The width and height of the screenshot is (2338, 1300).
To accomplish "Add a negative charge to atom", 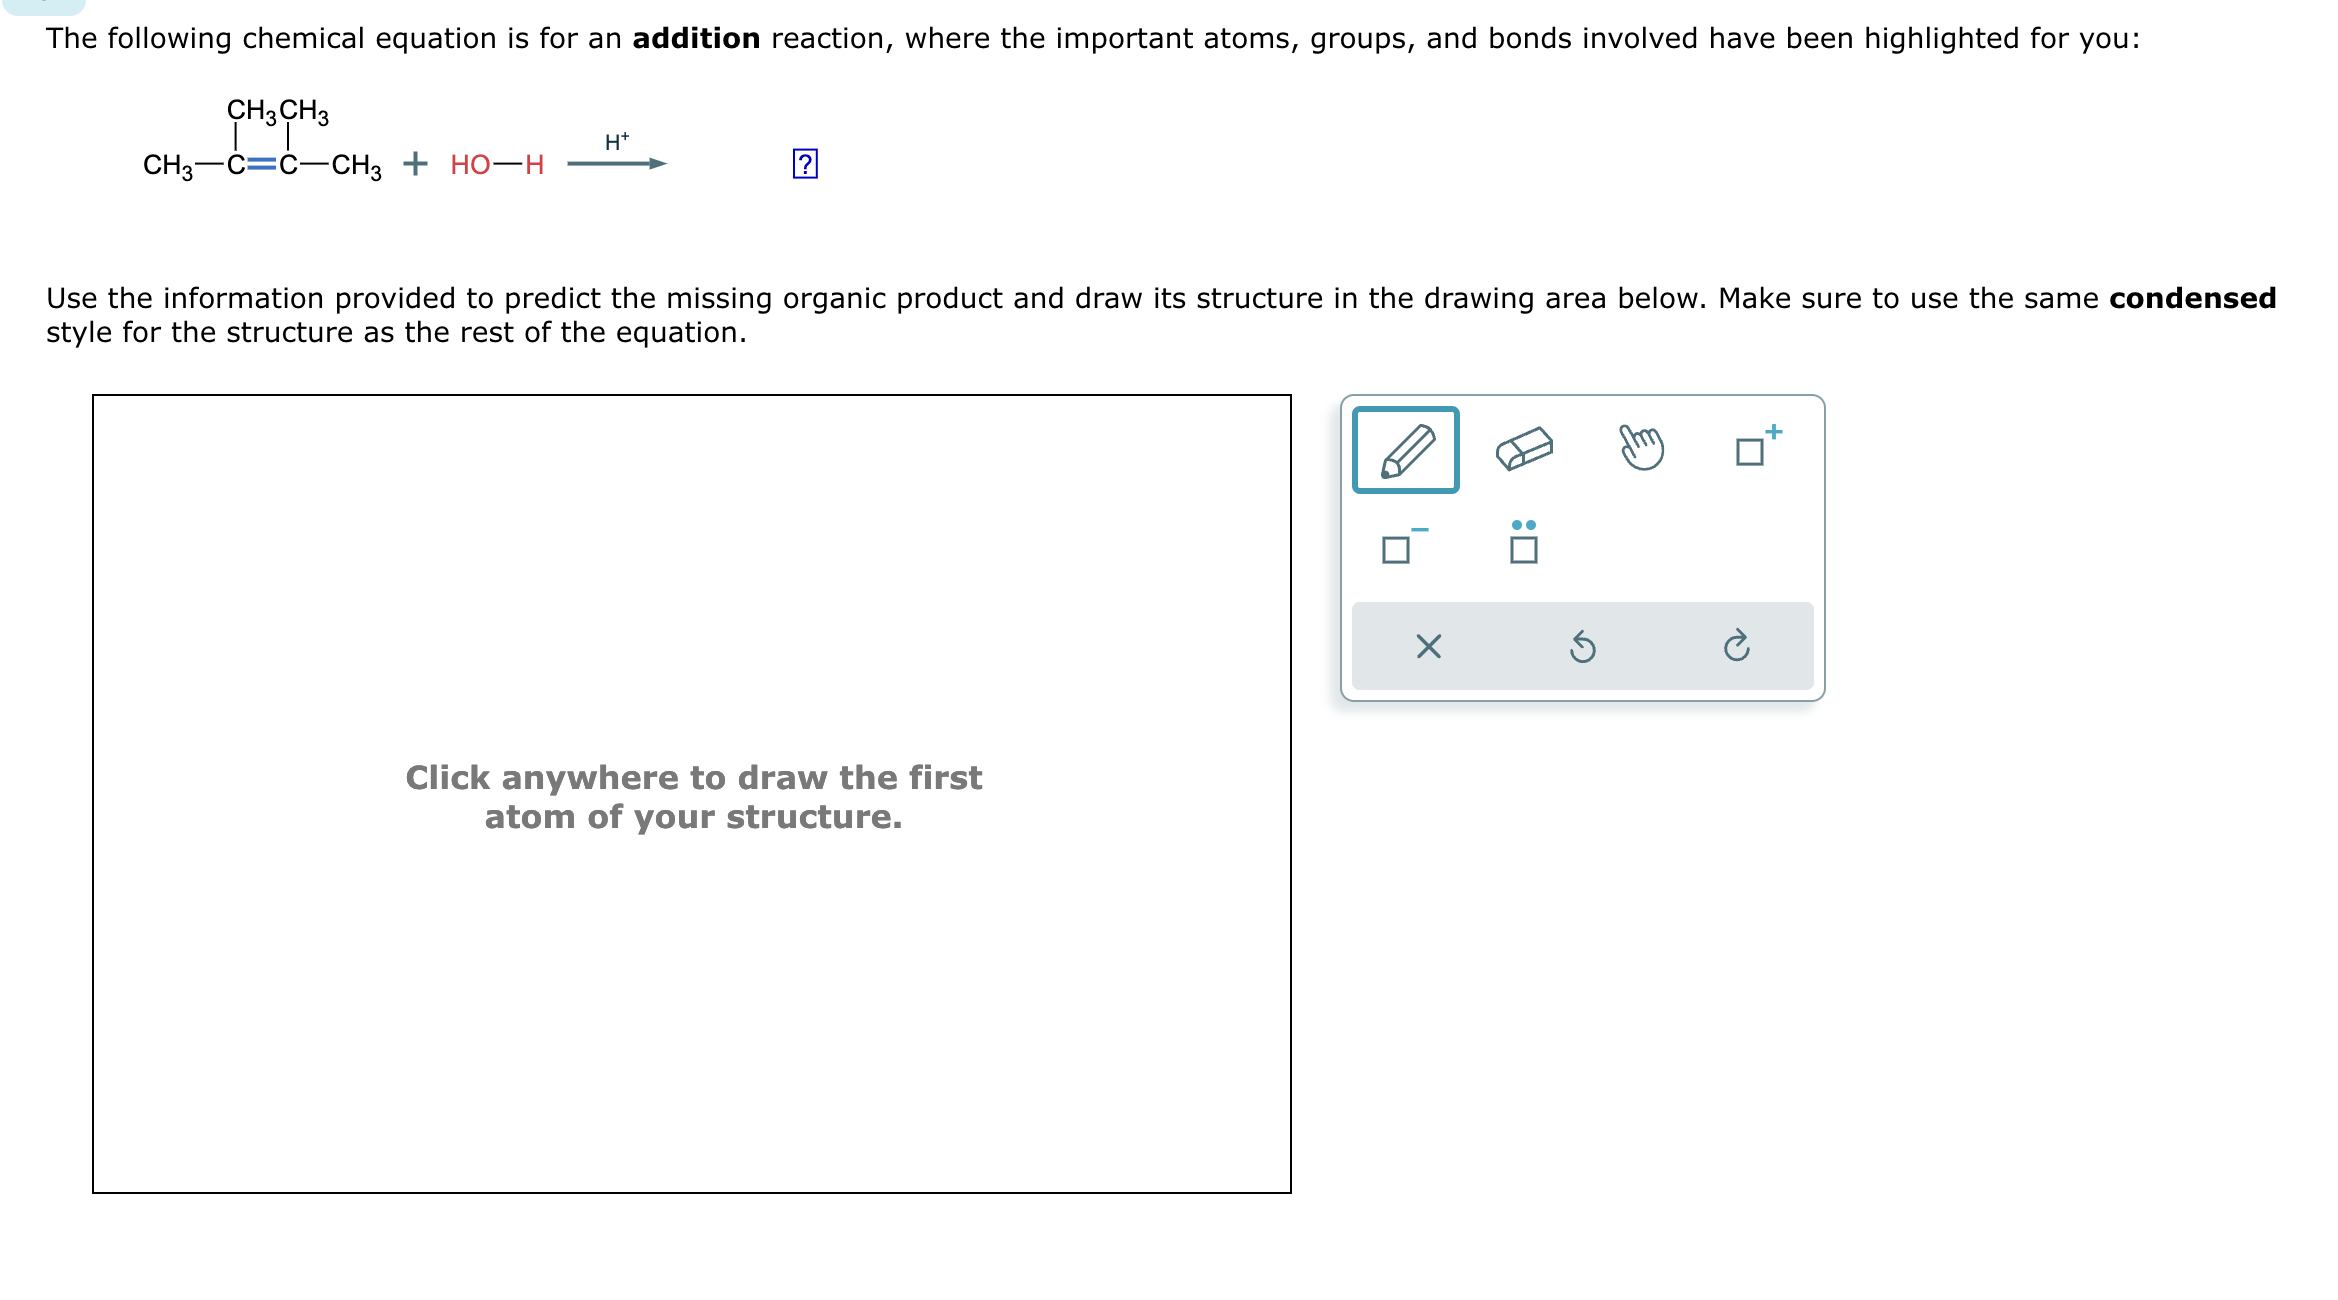I will click(1404, 545).
